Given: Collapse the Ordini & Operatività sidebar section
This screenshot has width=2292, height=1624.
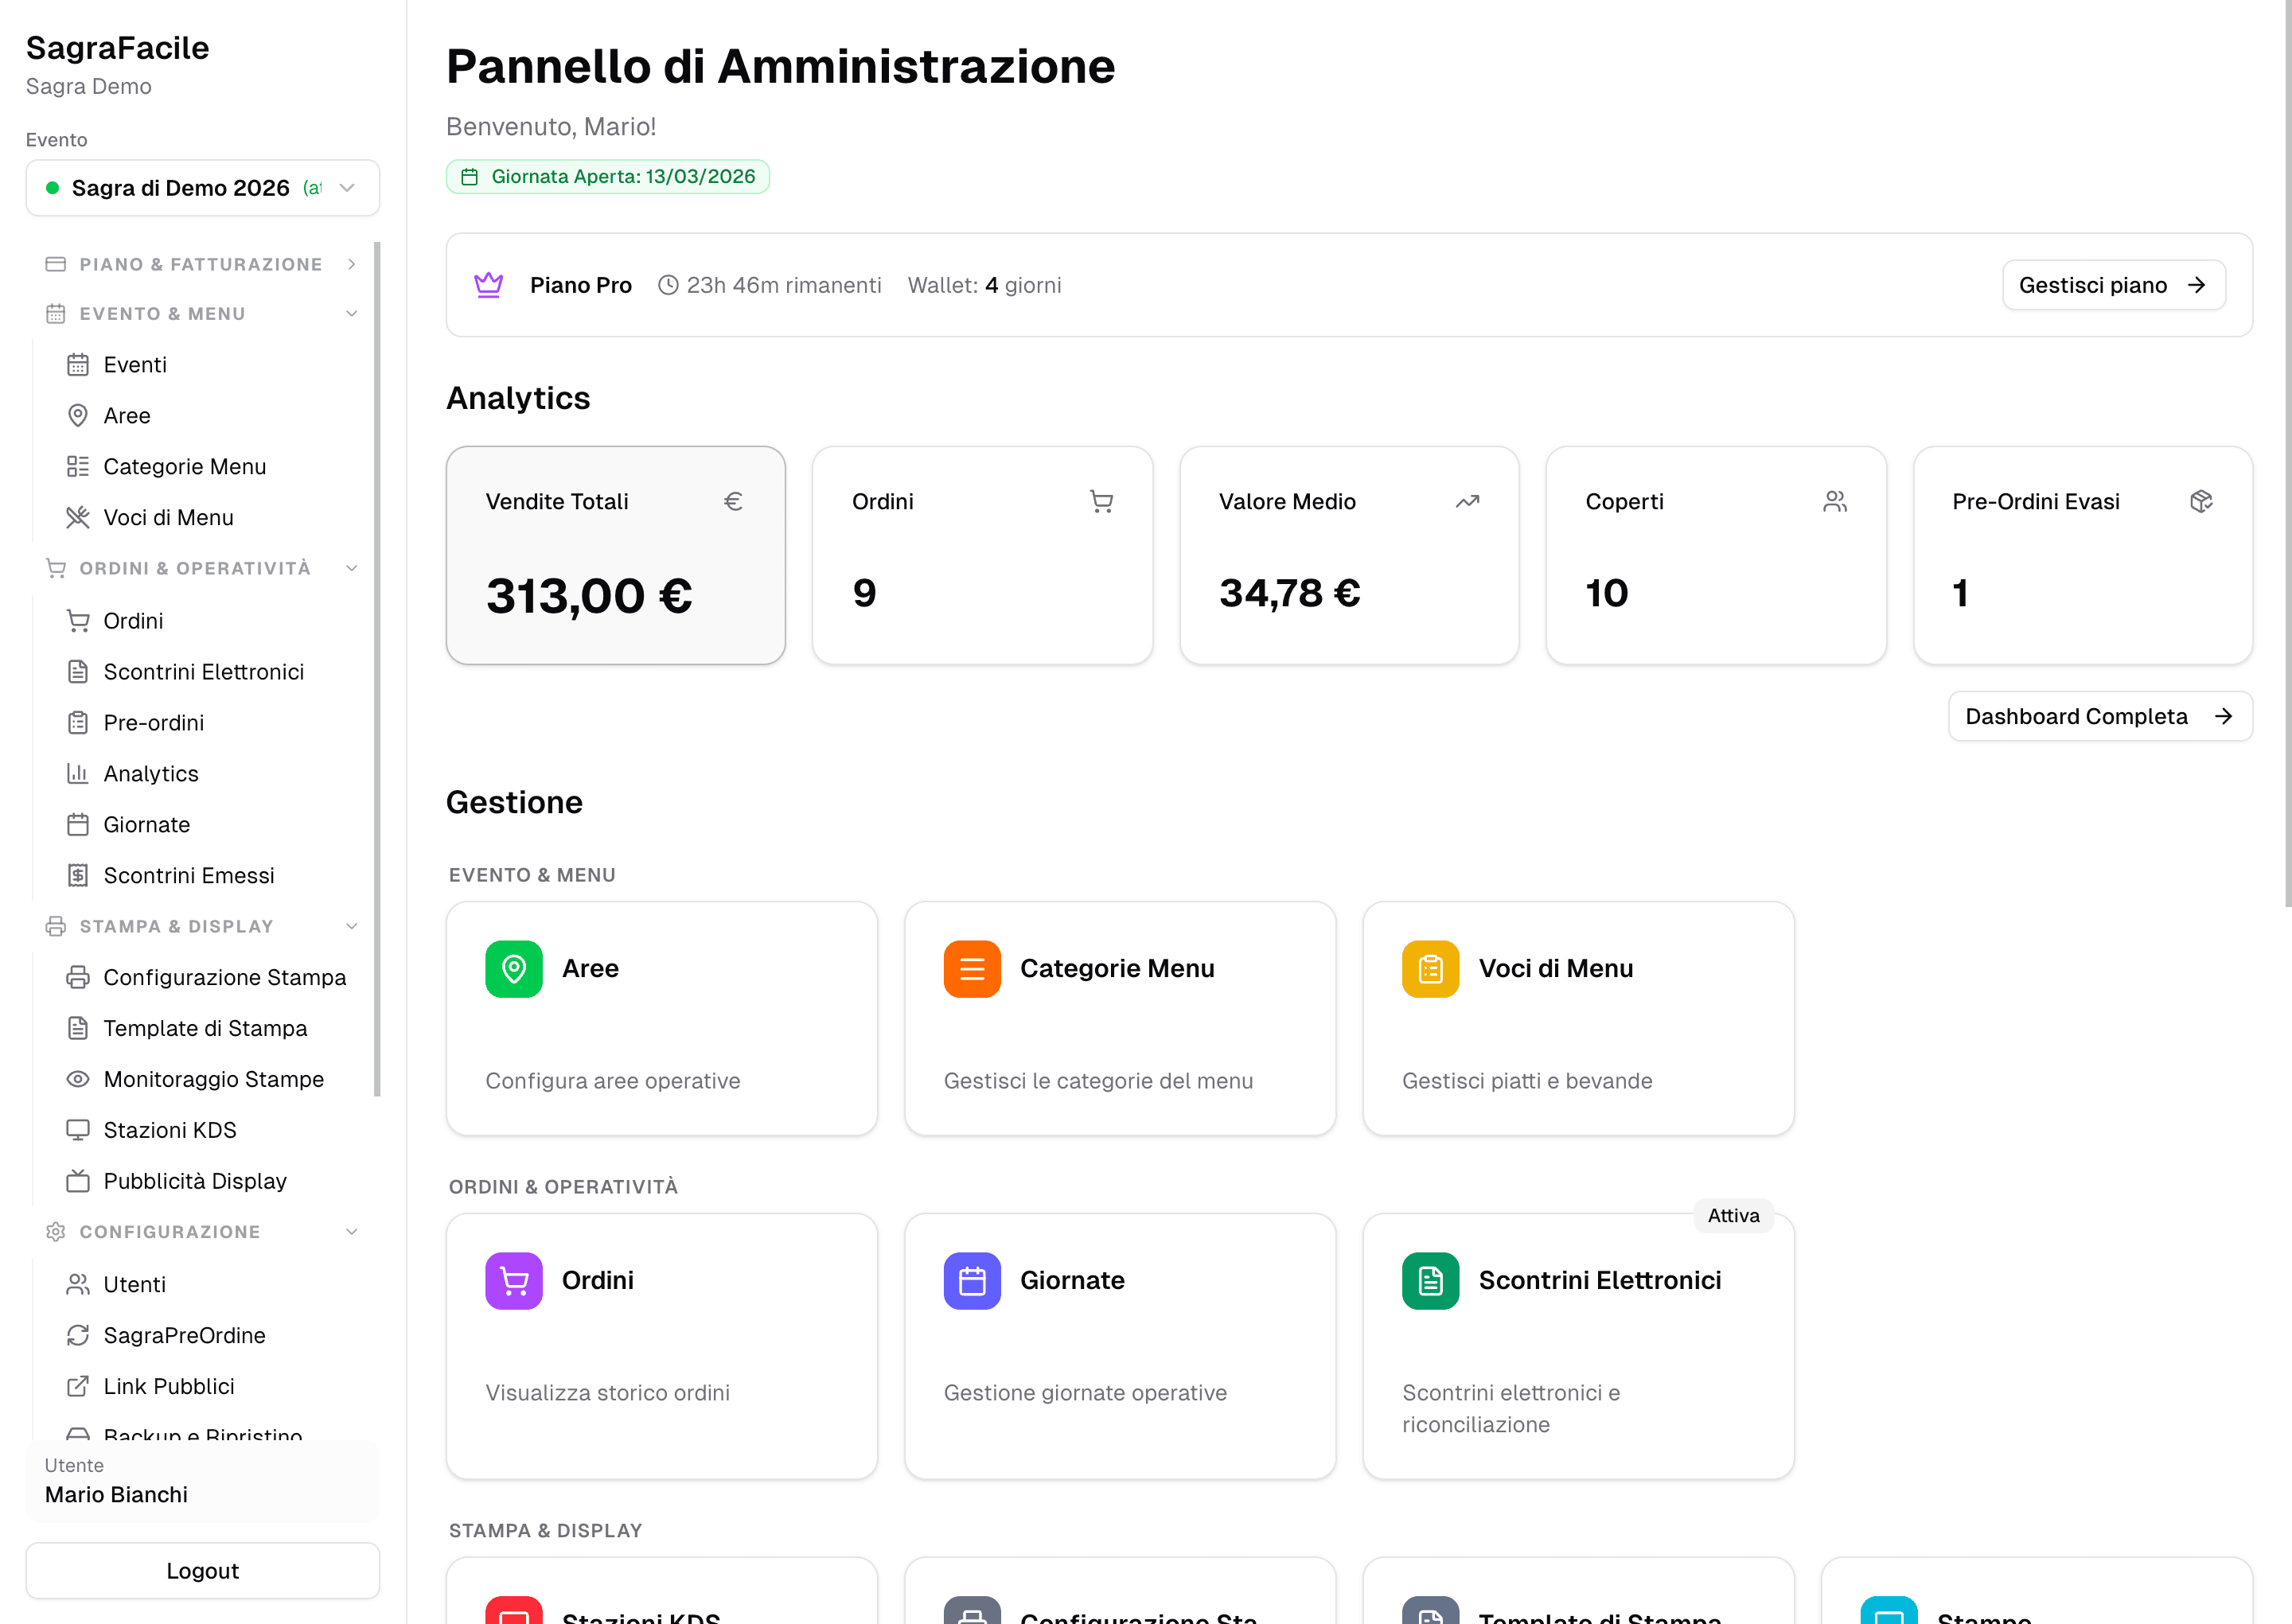Looking at the screenshot, I should [201, 568].
